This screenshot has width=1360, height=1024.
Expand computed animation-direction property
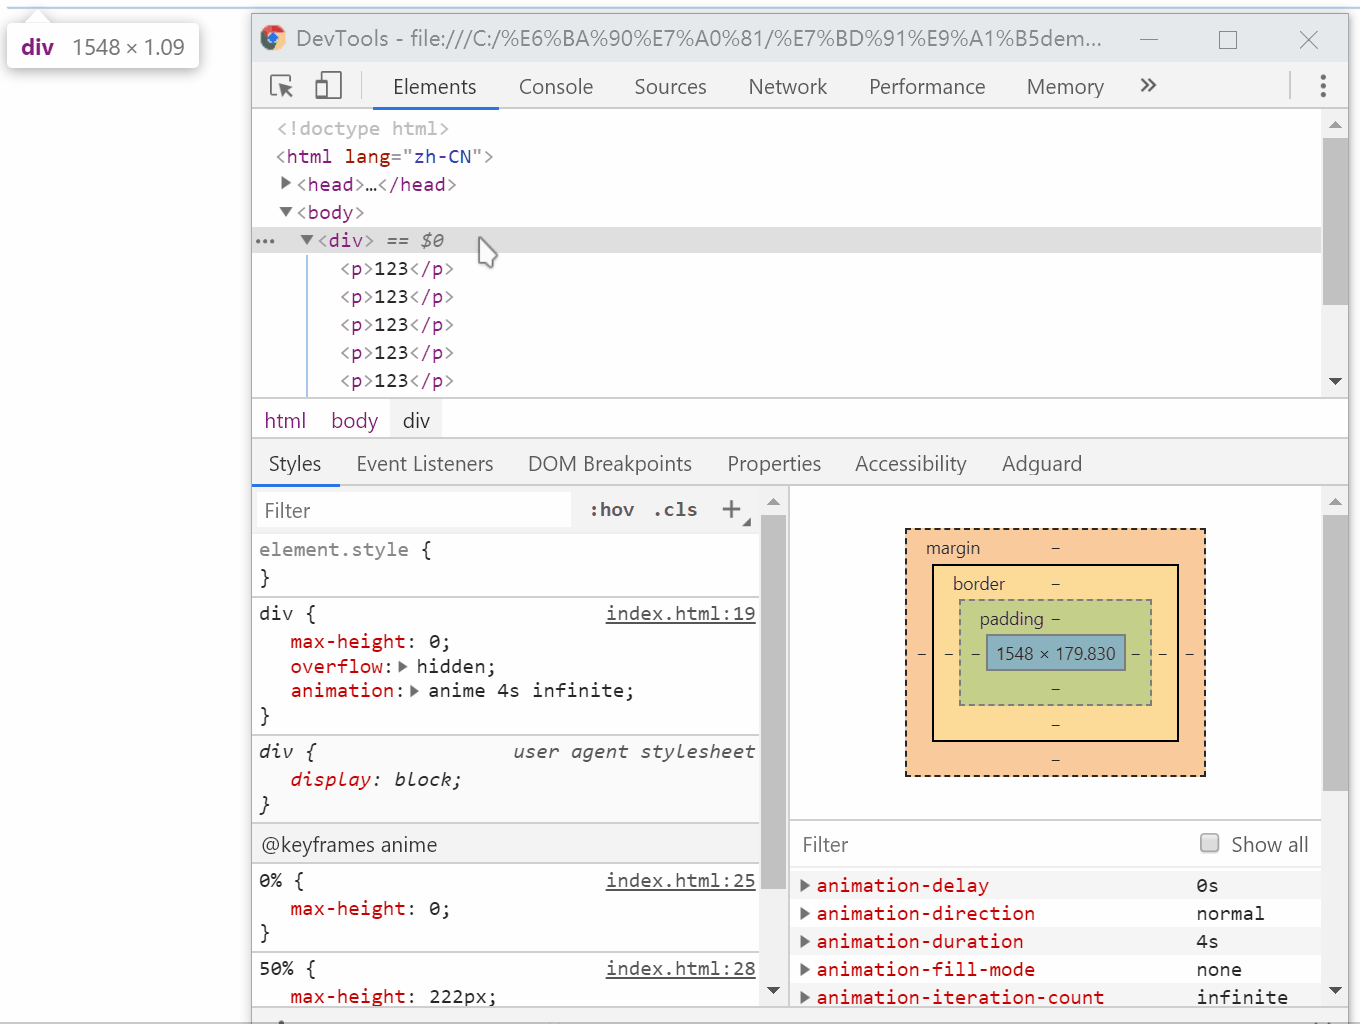click(805, 913)
